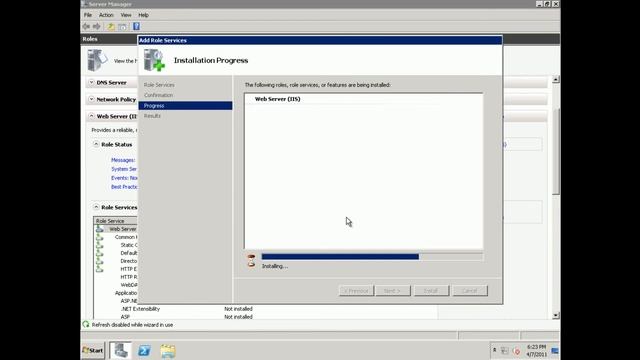Click the Messages link under Role Status
Viewport: 640px width, 360px height.
click(123, 160)
